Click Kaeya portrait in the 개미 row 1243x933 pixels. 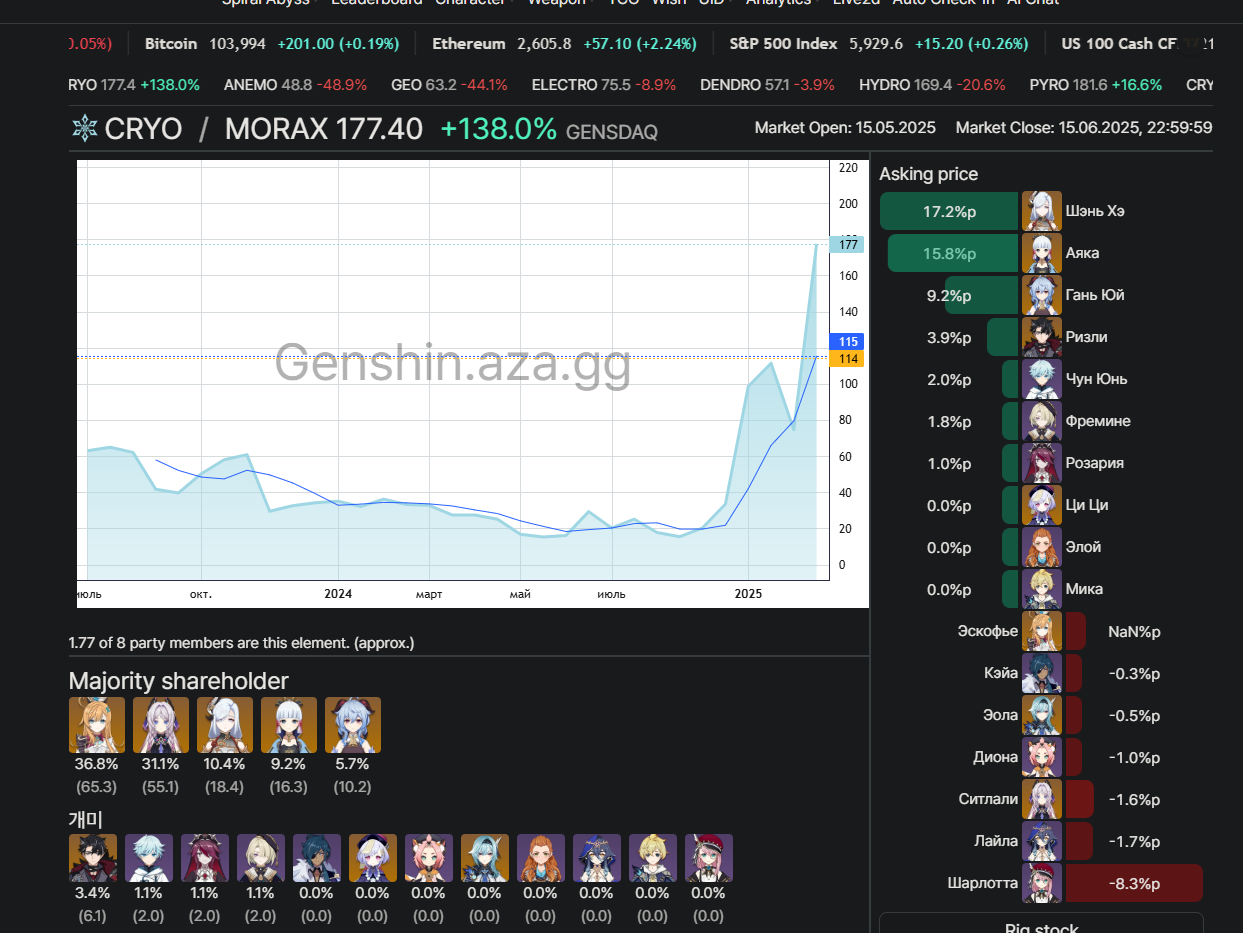(x=317, y=858)
